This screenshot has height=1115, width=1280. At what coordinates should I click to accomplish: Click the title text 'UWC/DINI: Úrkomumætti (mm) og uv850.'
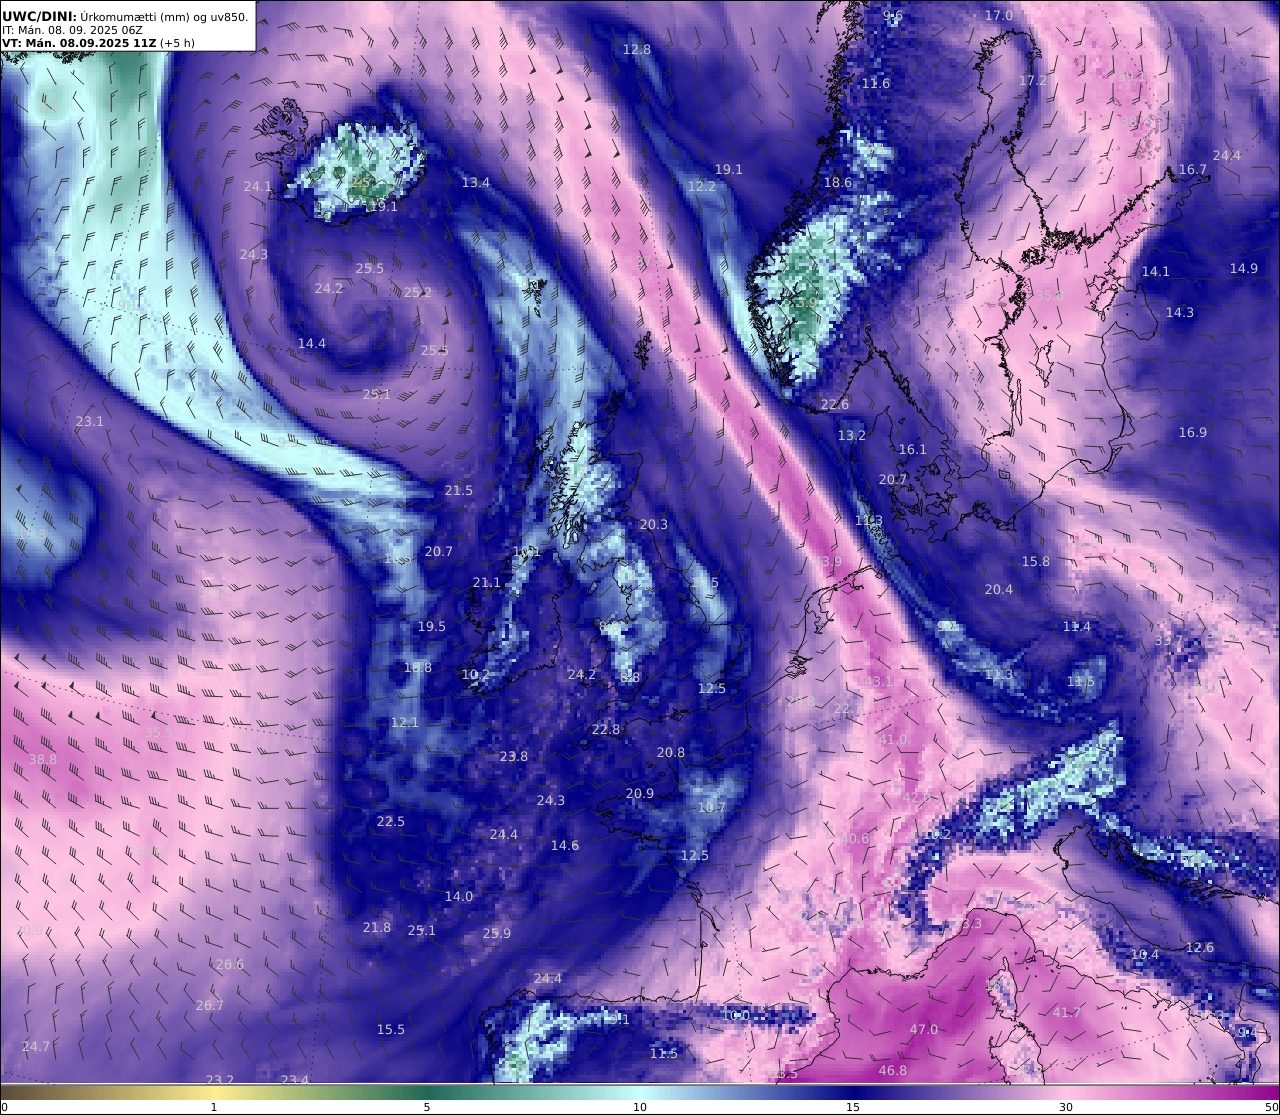pyautogui.click(x=125, y=16)
